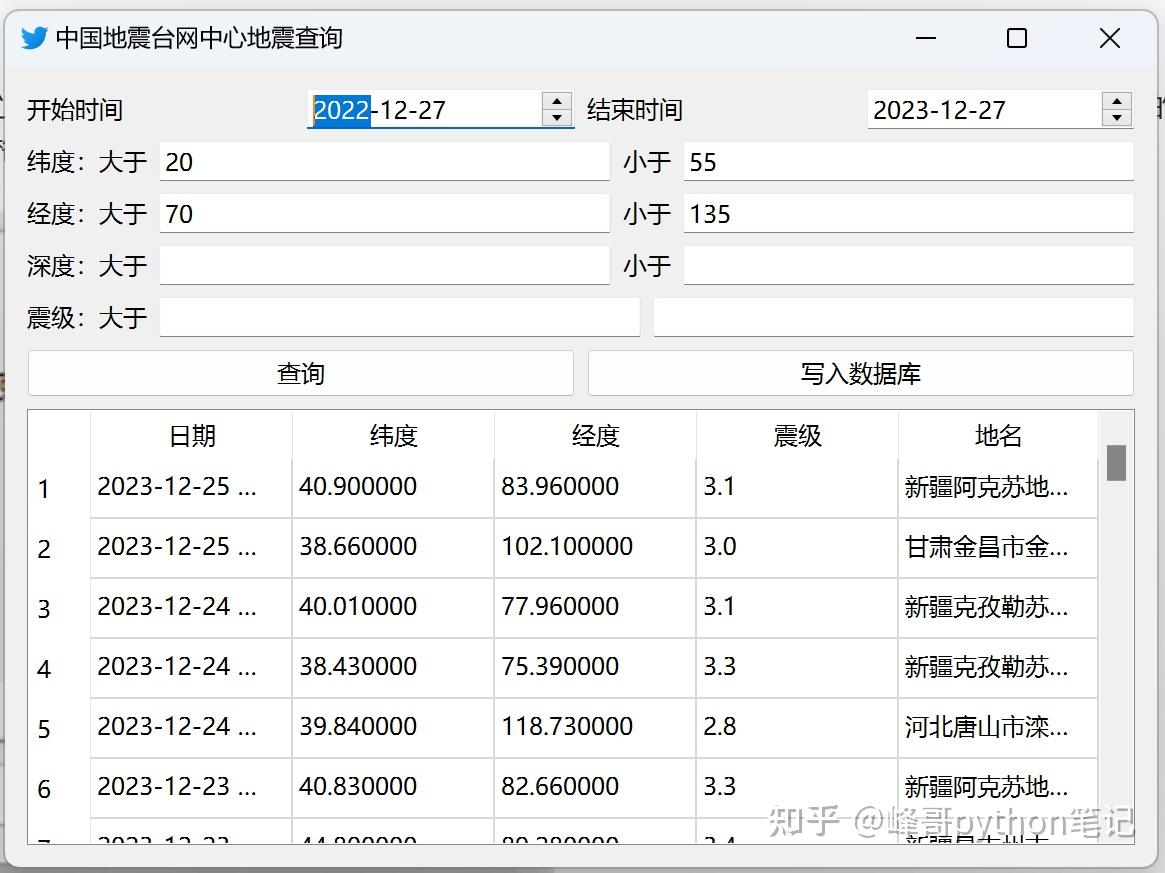1165x873 pixels.
Task: Click place cell in row 1
Action: 998,488
